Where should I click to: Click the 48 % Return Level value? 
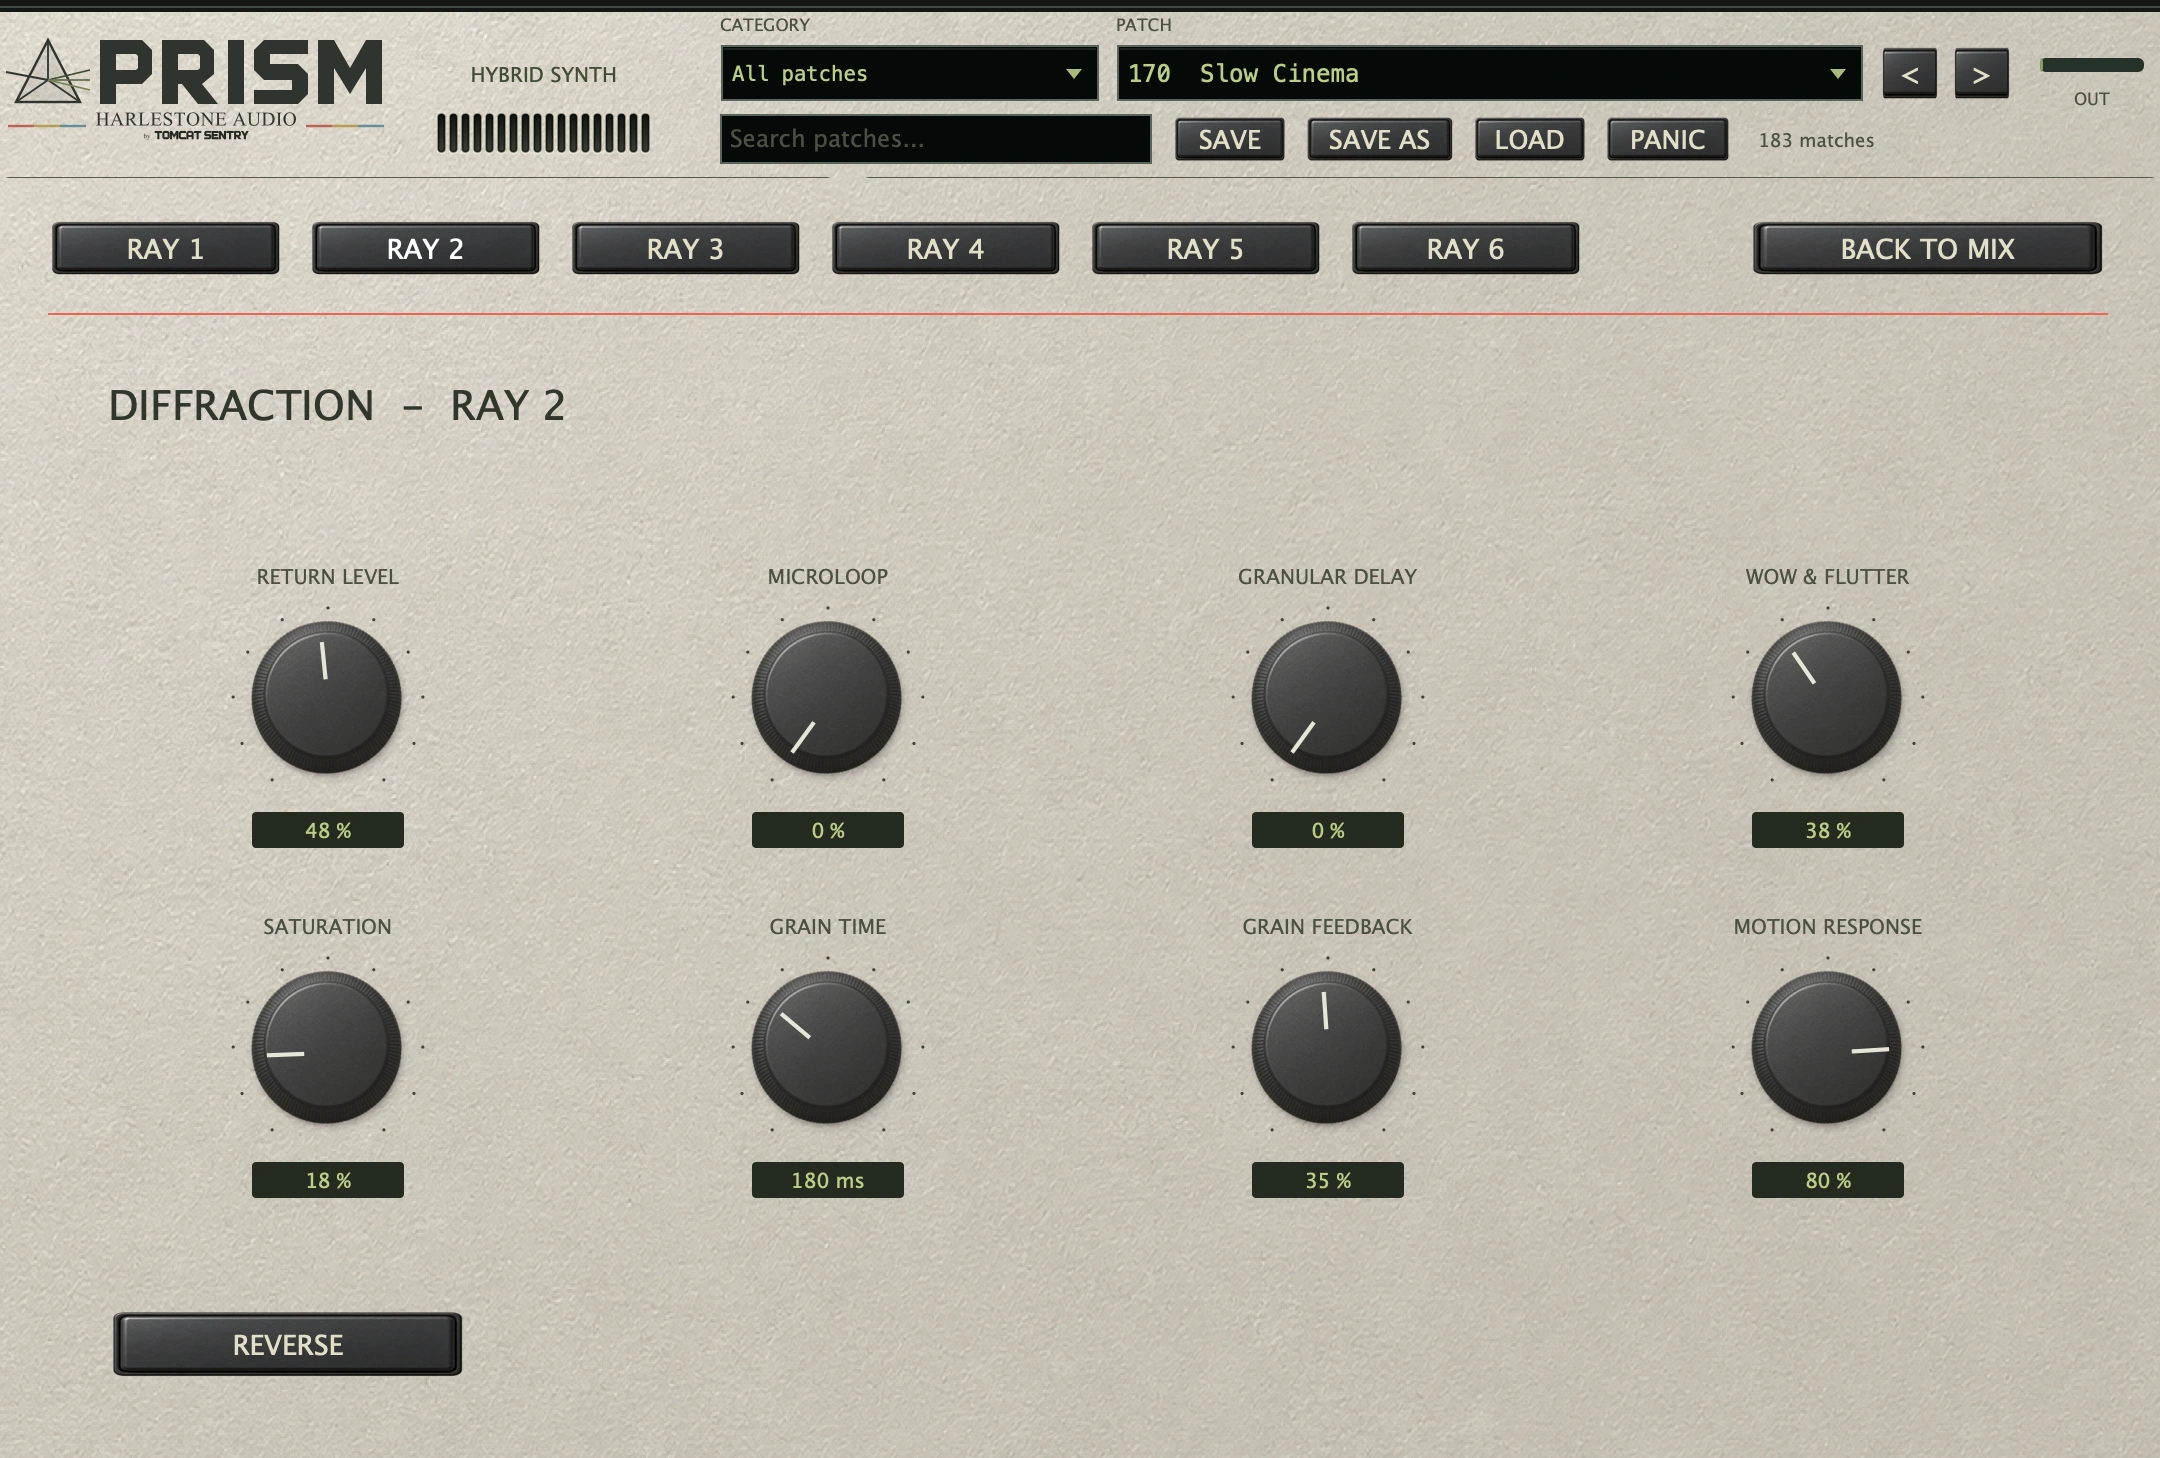(328, 830)
